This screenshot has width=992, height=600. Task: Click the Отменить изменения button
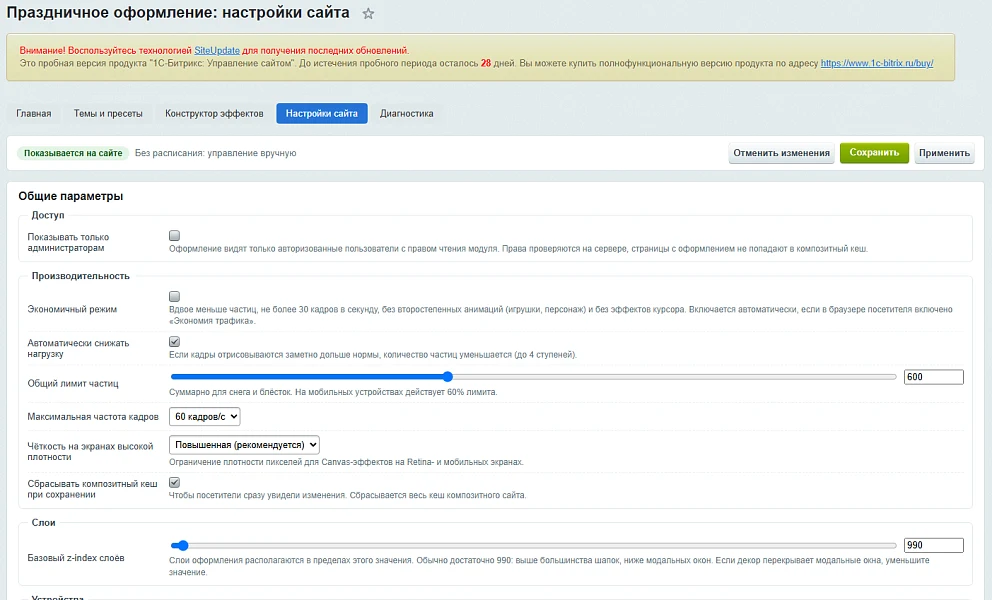(x=781, y=153)
